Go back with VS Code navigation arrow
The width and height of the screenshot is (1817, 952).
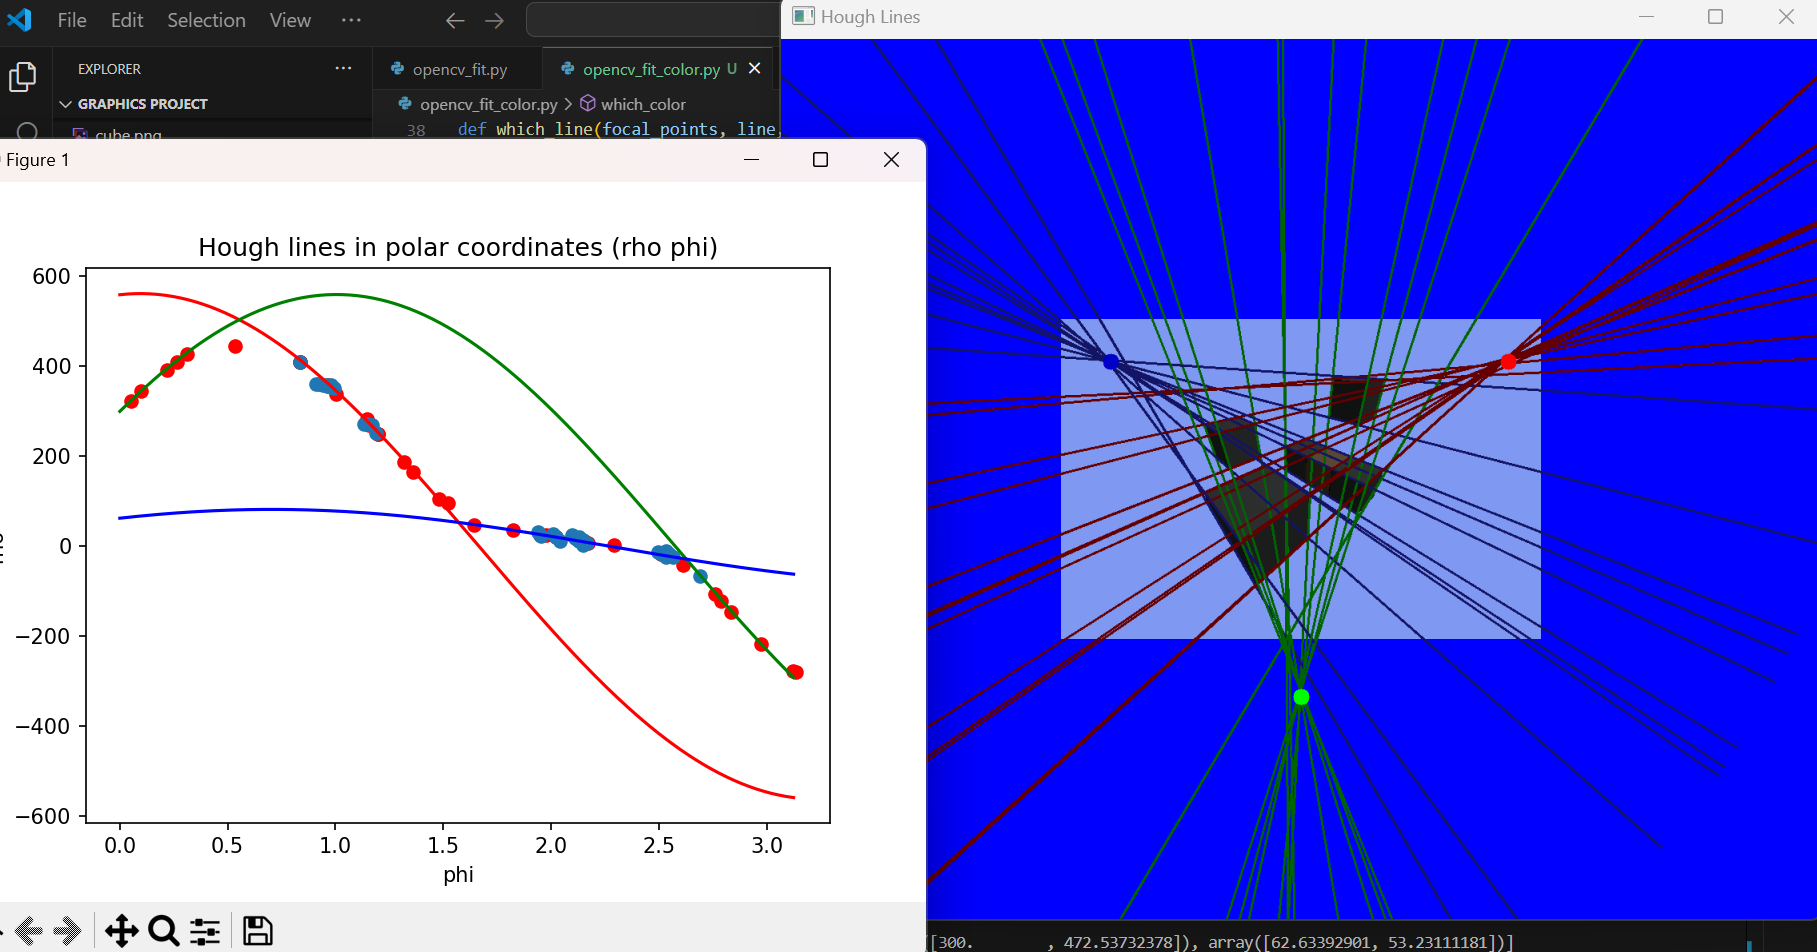[x=455, y=20]
